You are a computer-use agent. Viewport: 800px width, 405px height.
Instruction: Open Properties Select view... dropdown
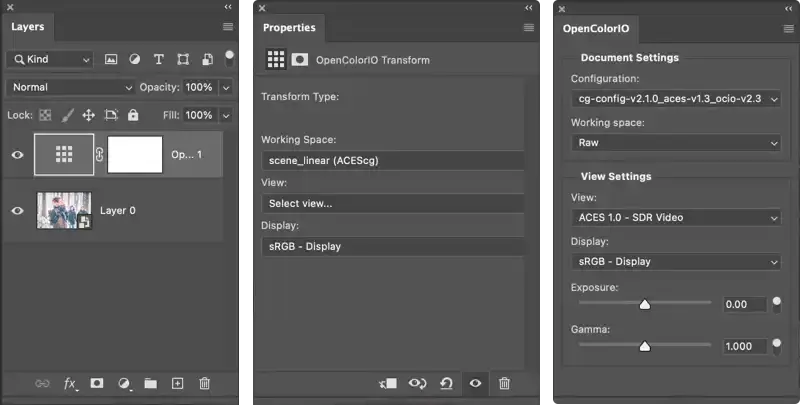coord(393,204)
